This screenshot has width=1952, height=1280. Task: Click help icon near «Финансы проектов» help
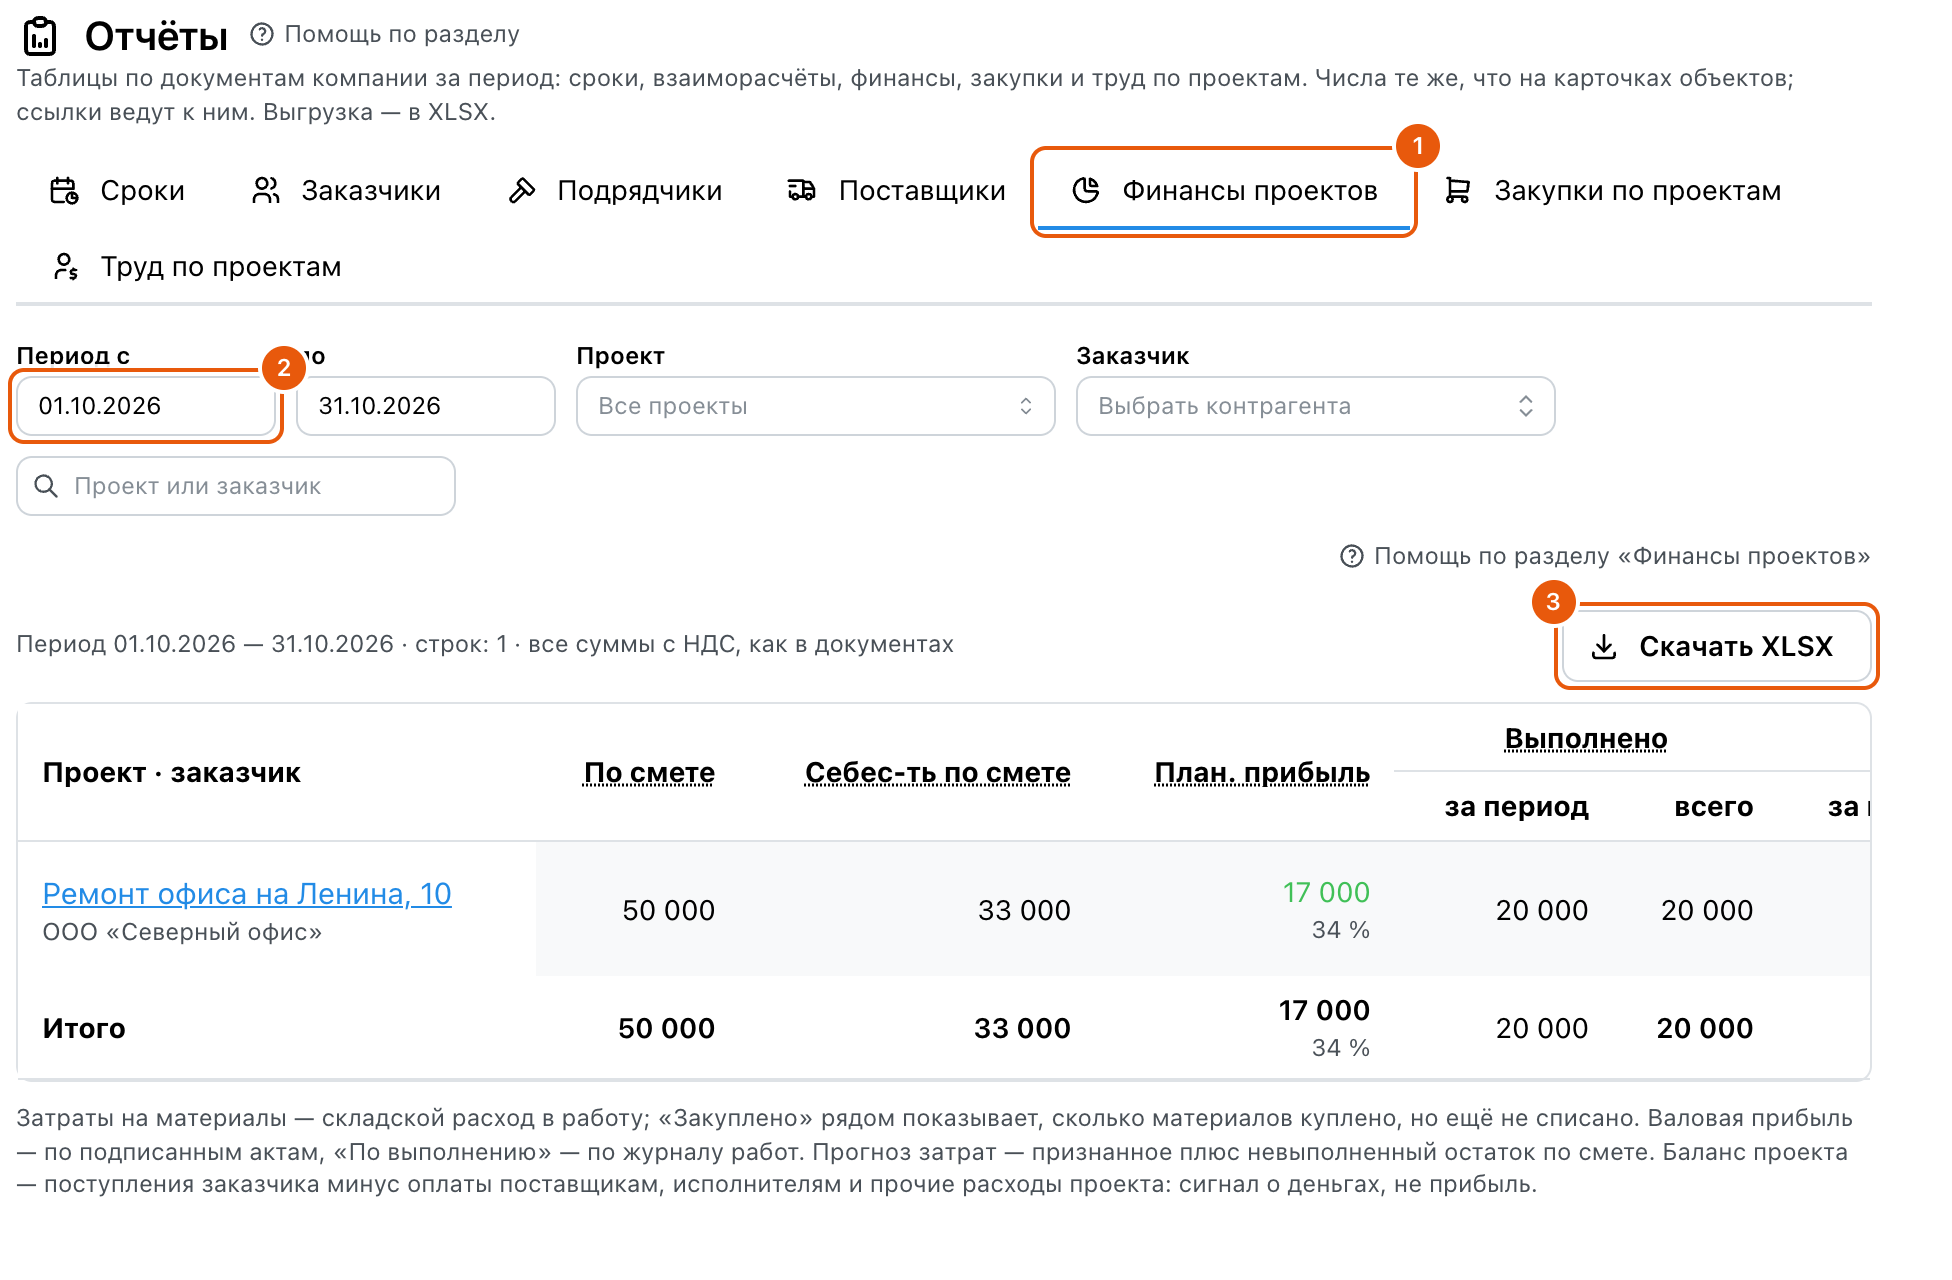1352,556
